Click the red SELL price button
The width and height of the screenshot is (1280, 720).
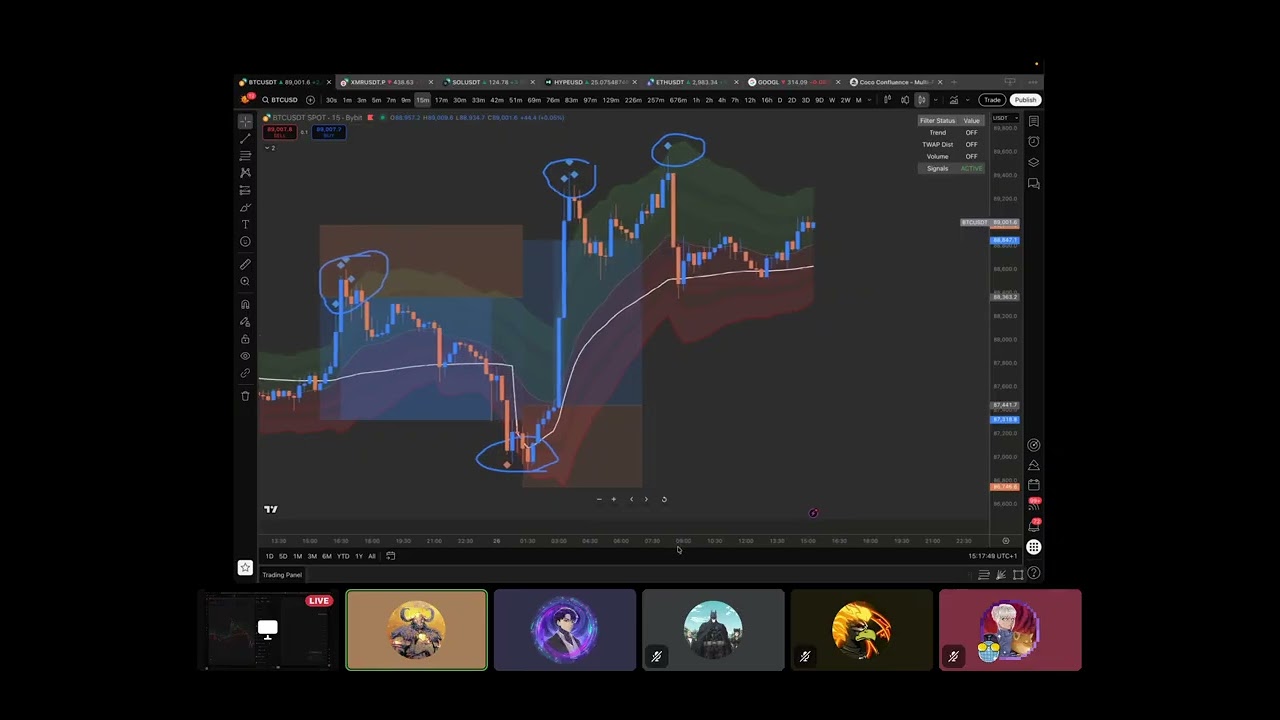click(280, 132)
